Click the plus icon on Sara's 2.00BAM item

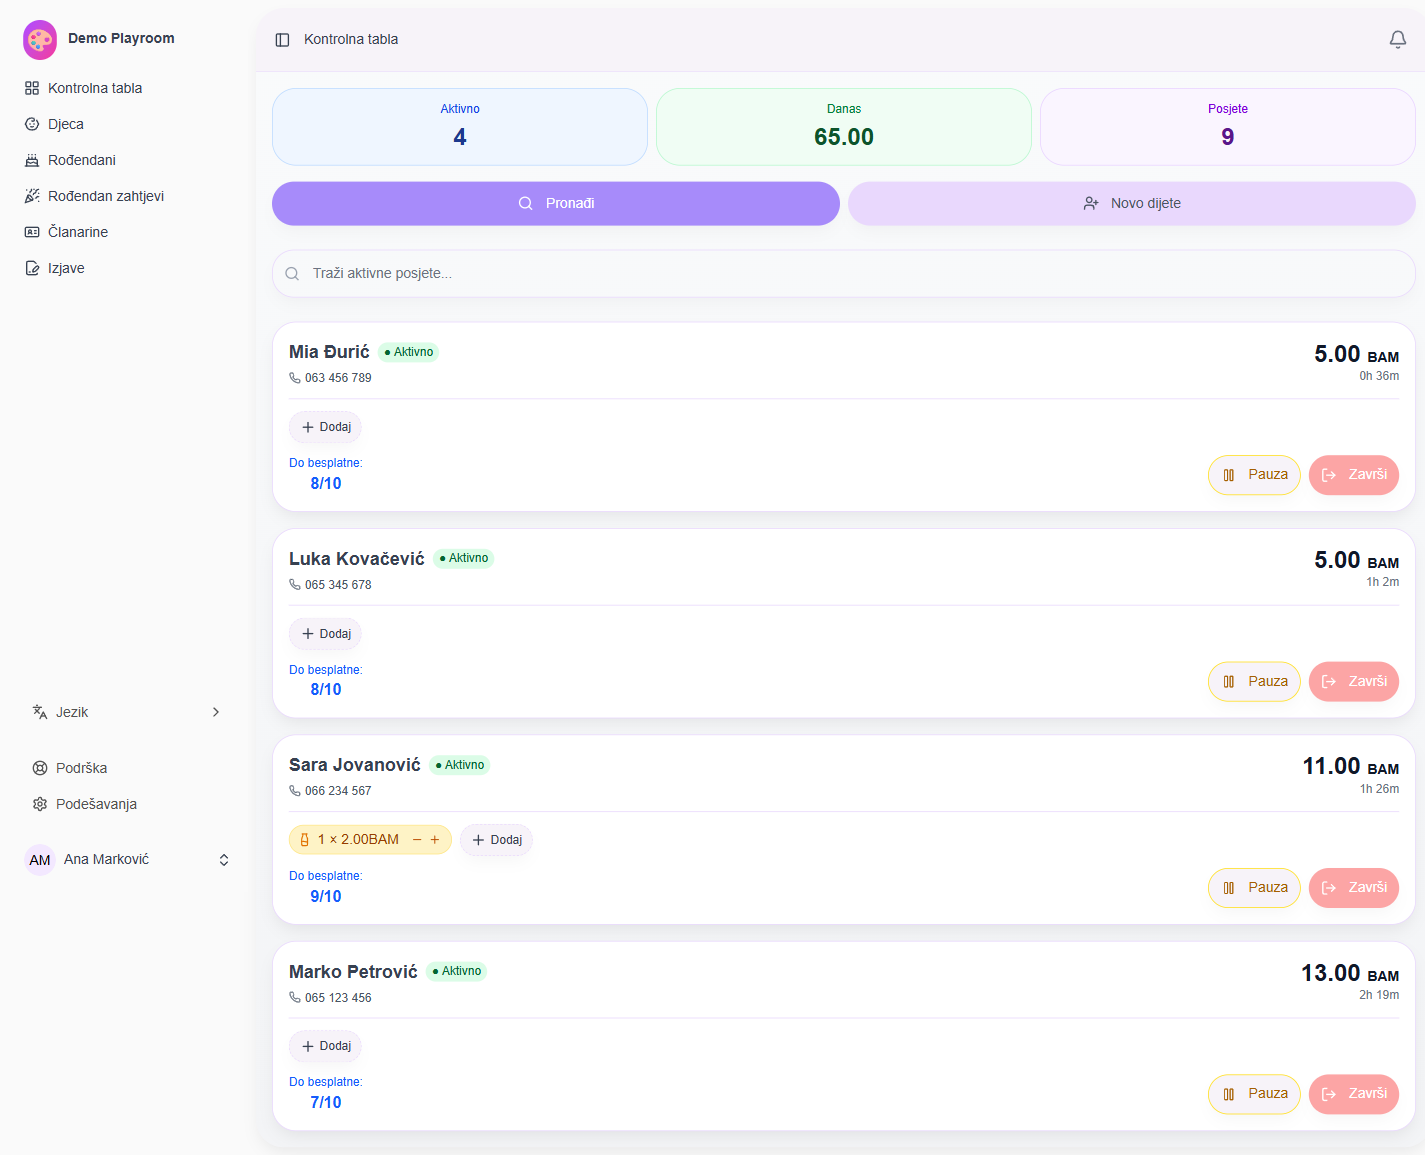click(435, 840)
